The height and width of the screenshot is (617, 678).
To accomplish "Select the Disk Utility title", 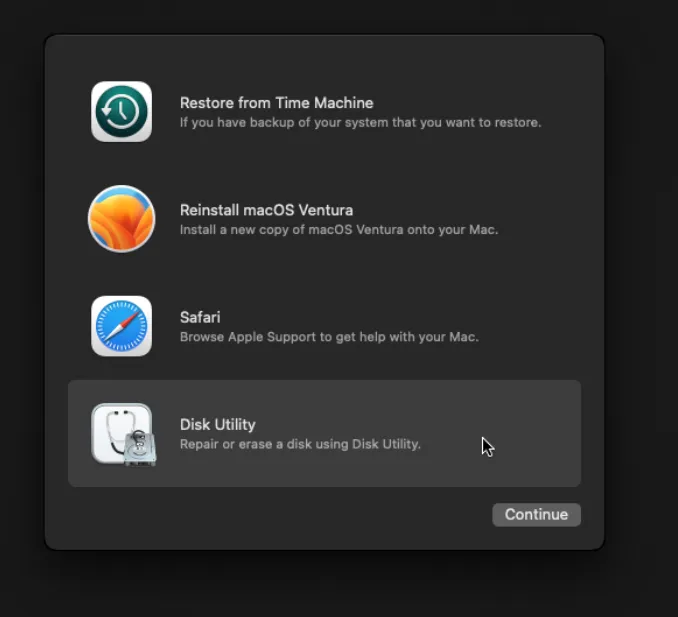I will 217,425.
